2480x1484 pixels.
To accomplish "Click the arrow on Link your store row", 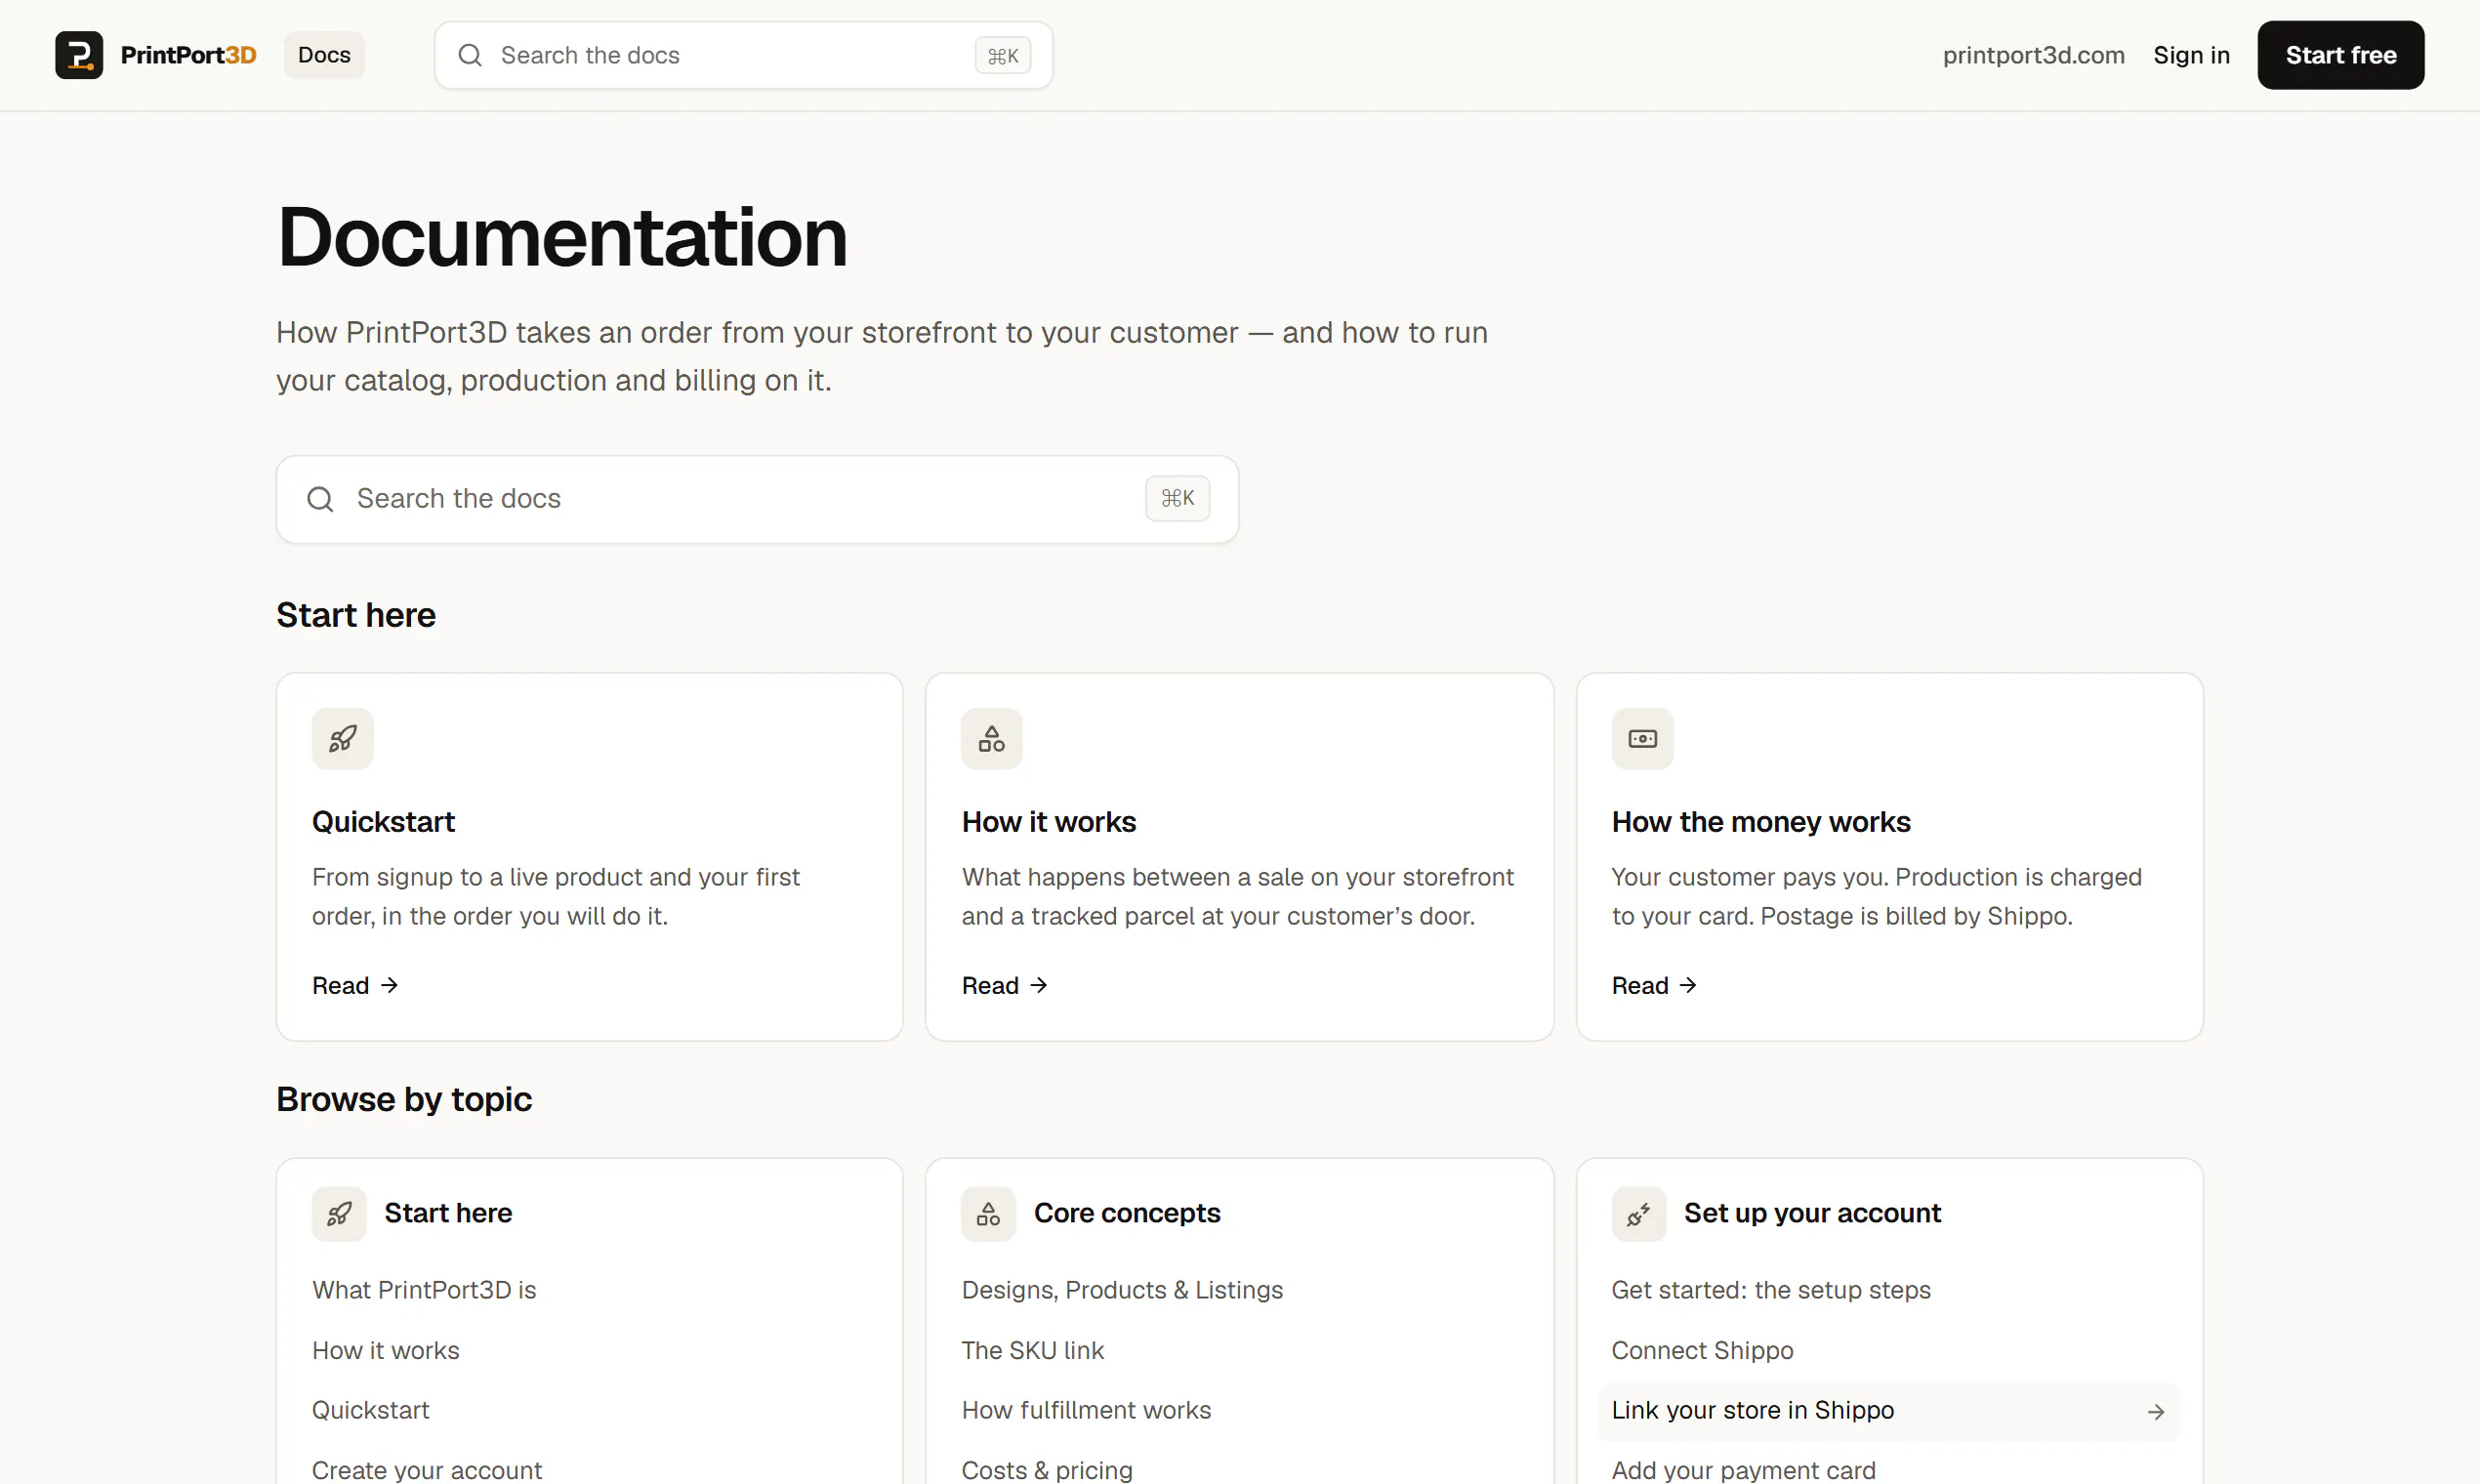I will [2156, 1412].
